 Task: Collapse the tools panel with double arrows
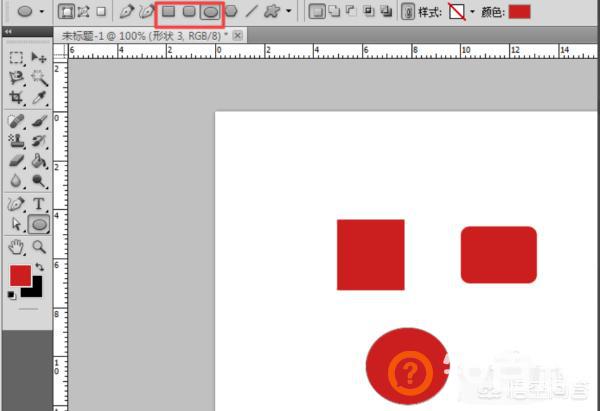[x=8, y=32]
